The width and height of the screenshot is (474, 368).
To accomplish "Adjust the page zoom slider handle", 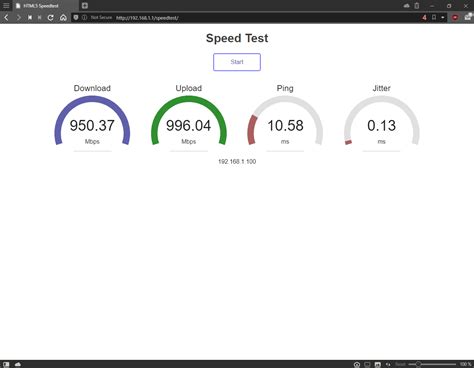I will [418, 364].
